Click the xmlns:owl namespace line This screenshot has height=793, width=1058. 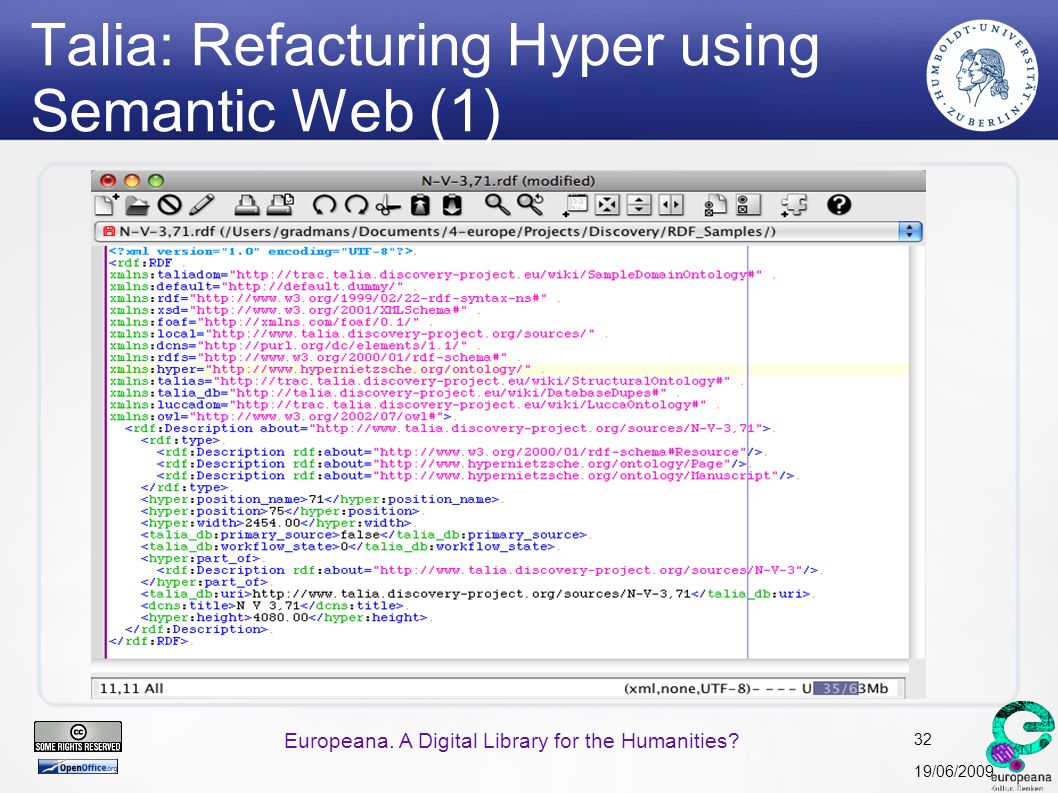(x=281, y=416)
